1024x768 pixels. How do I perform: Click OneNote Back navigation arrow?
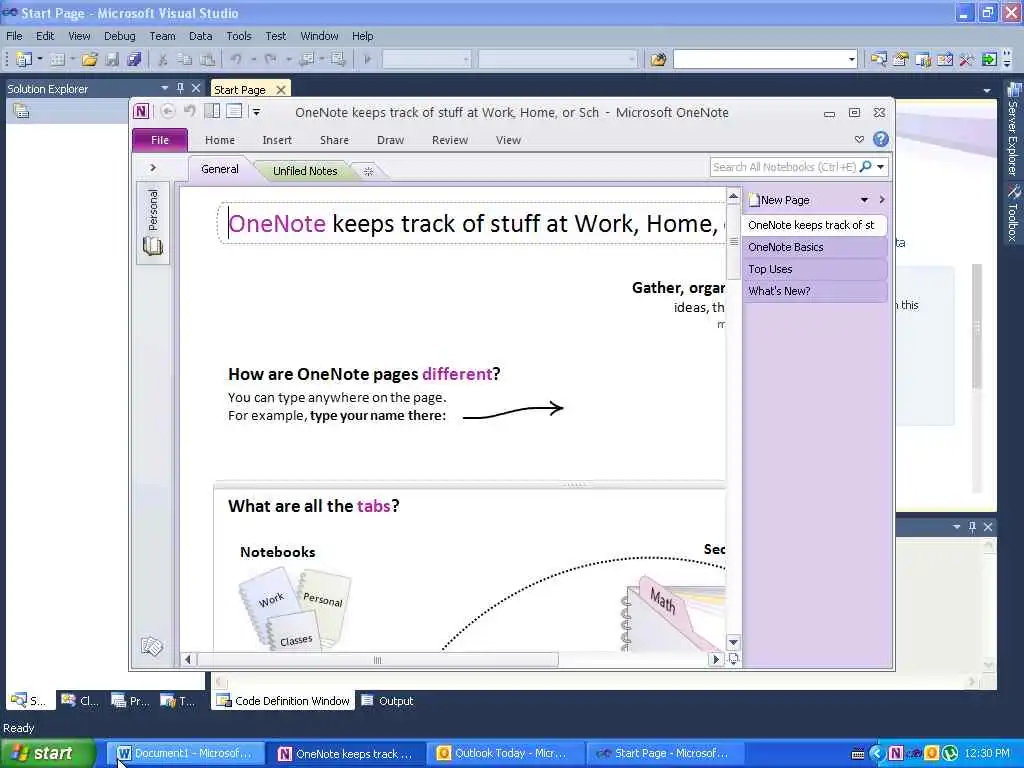coord(168,112)
